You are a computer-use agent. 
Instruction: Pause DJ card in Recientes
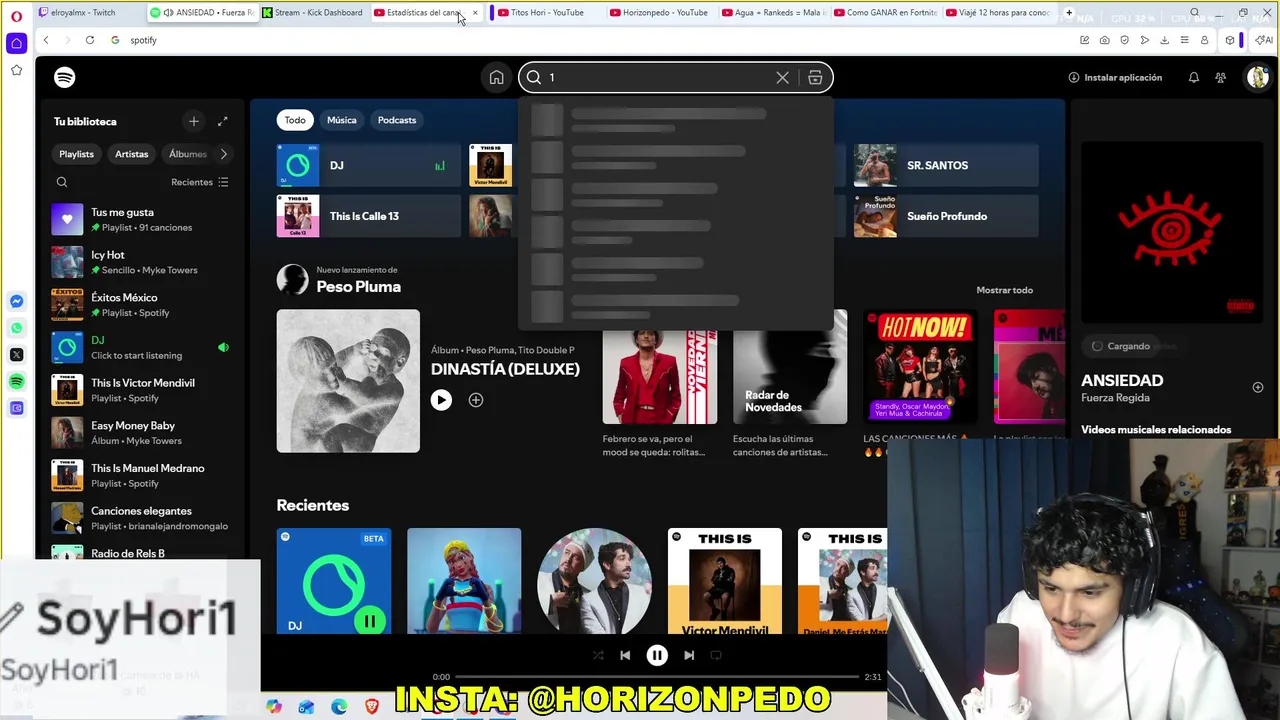[x=369, y=621]
